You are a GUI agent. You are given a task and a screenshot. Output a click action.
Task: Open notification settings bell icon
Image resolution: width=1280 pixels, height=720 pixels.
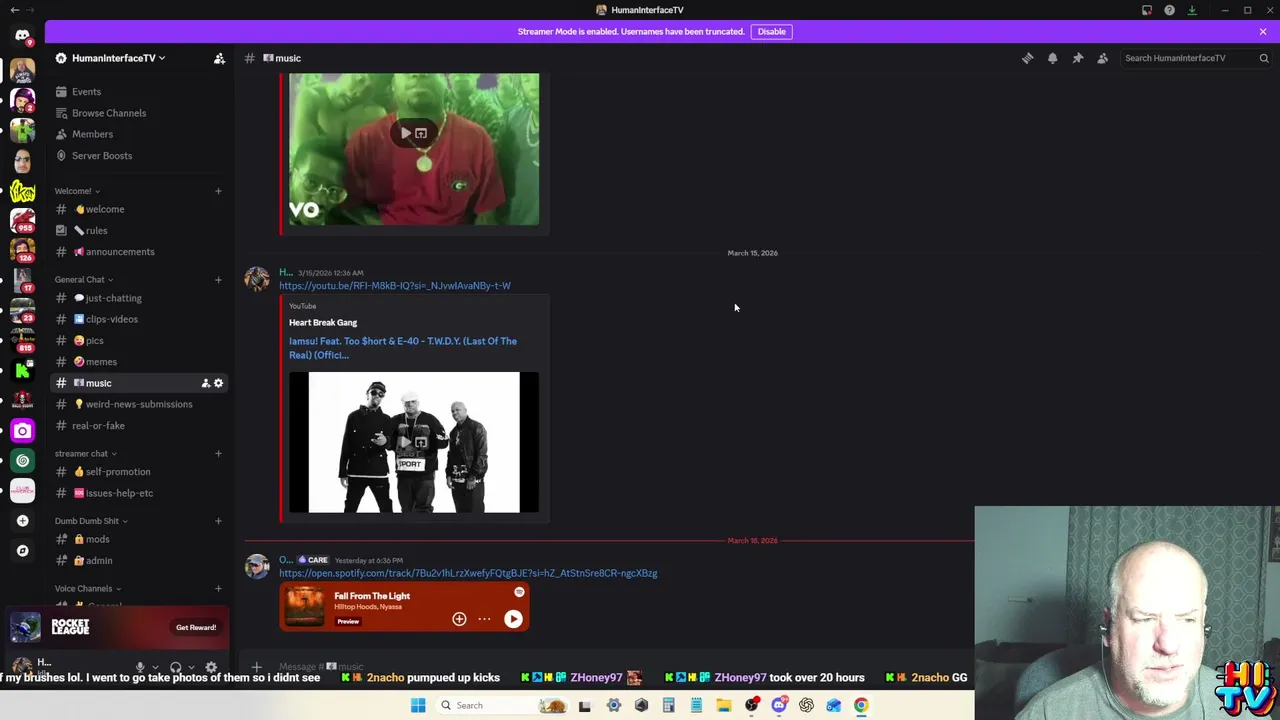pyautogui.click(x=1052, y=58)
